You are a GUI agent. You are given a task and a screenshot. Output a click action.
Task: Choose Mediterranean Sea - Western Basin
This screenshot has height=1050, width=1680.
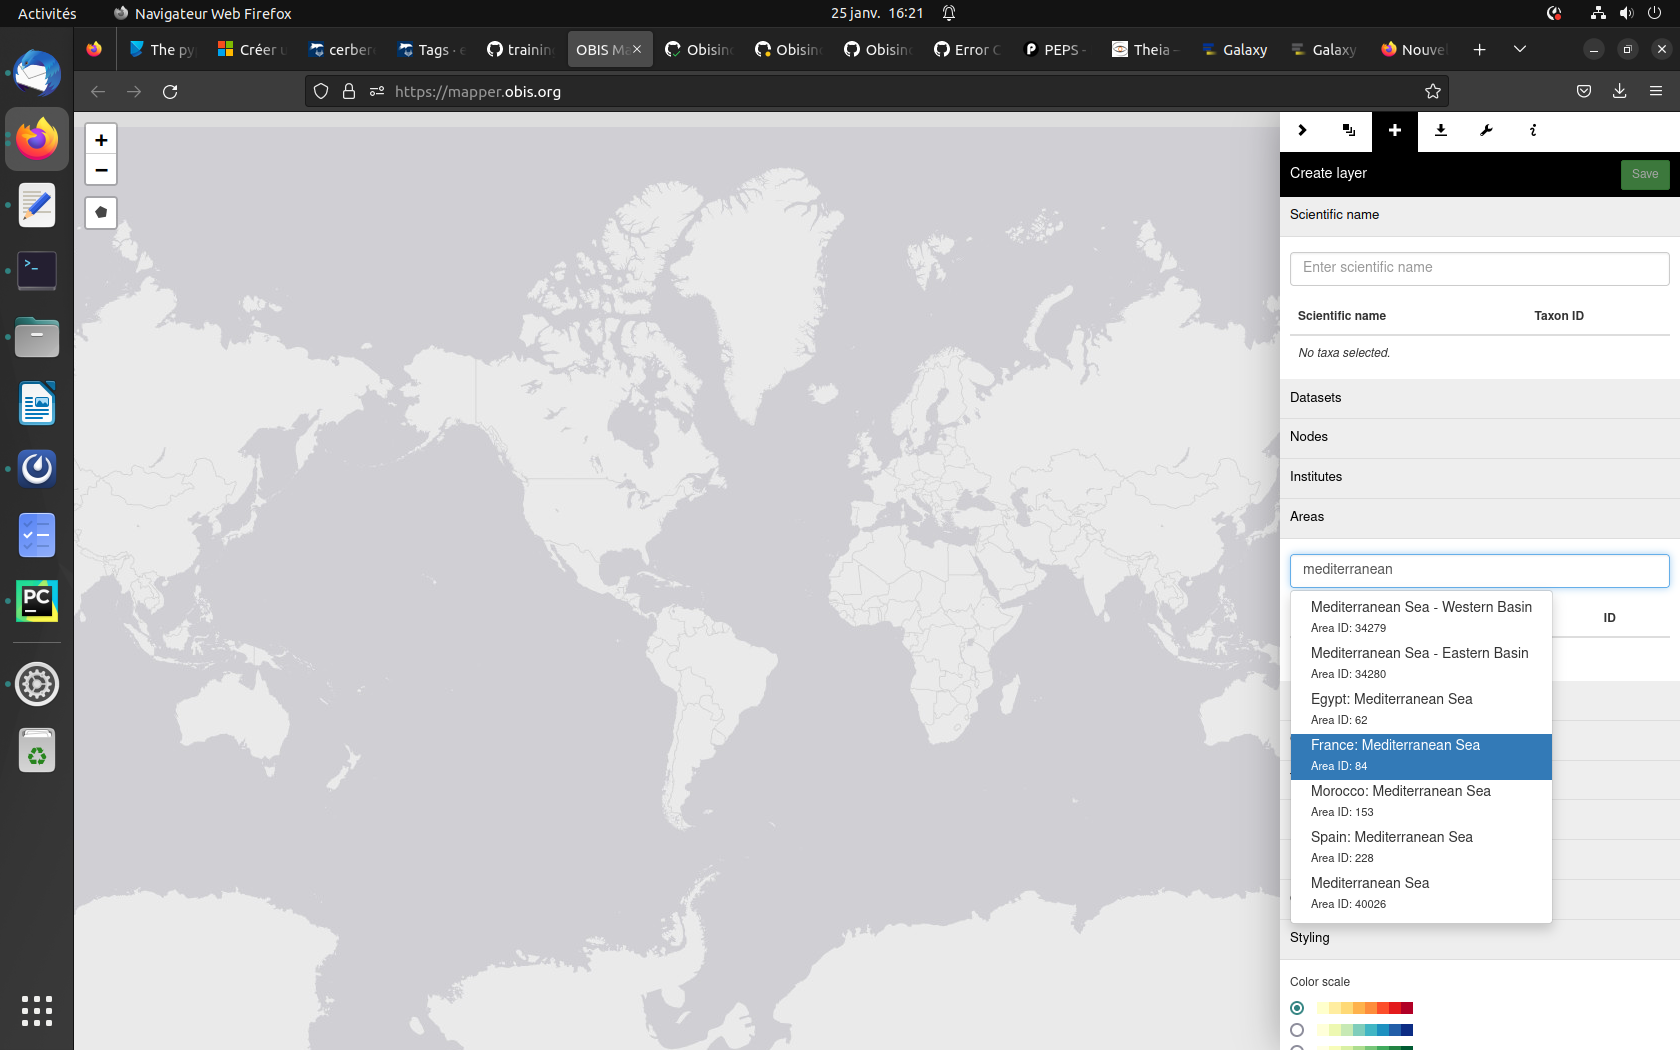coord(1421,617)
